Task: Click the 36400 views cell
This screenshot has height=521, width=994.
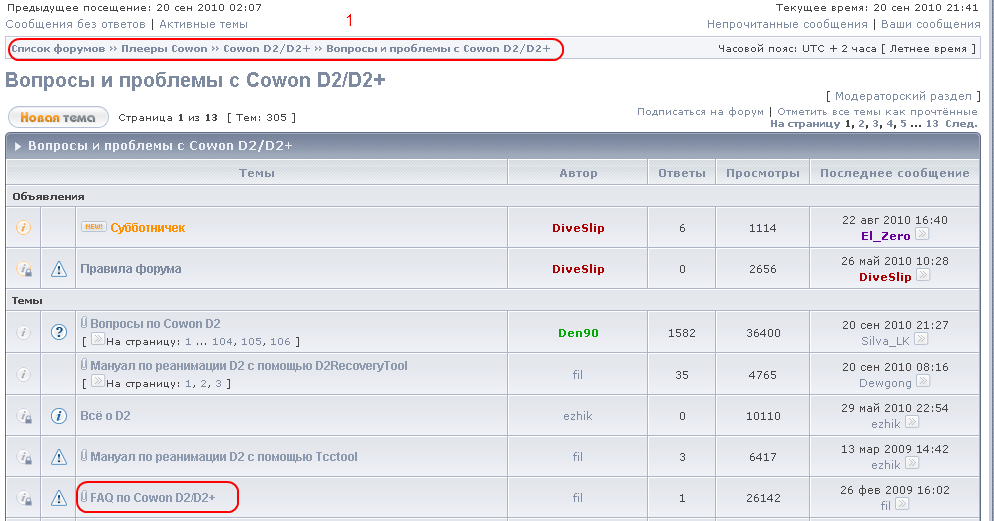Action: coord(763,333)
